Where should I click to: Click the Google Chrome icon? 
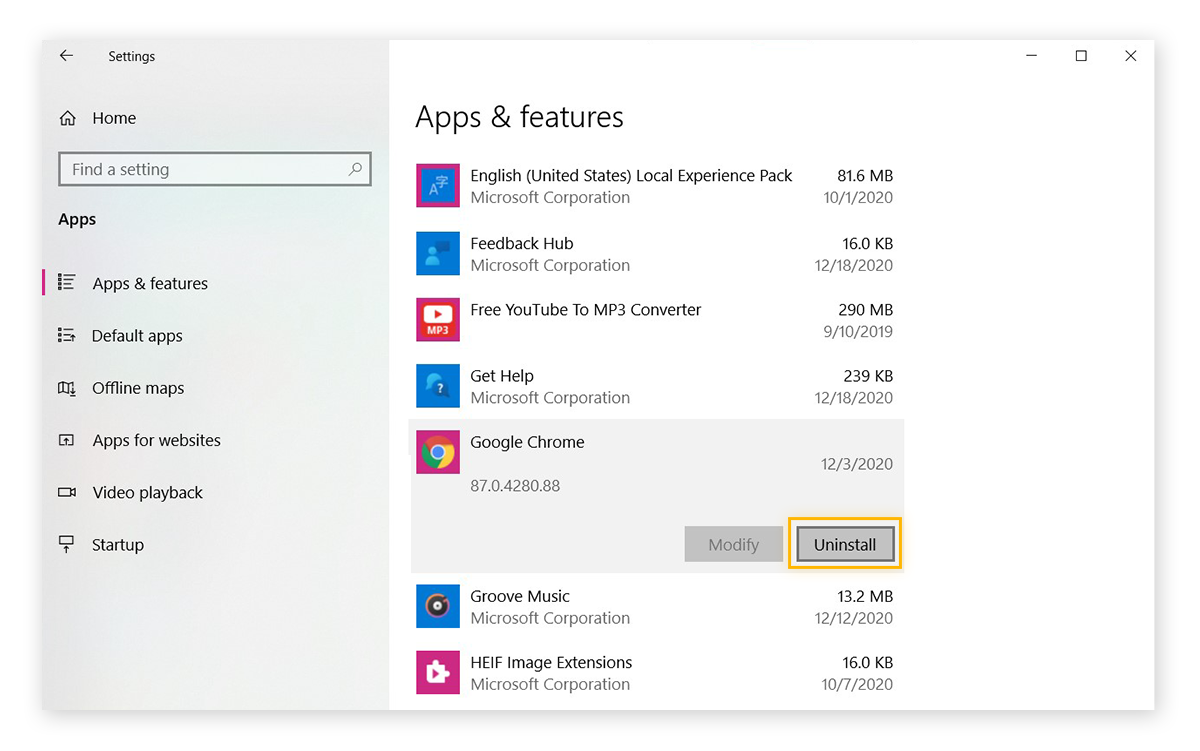tap(437, 452)
